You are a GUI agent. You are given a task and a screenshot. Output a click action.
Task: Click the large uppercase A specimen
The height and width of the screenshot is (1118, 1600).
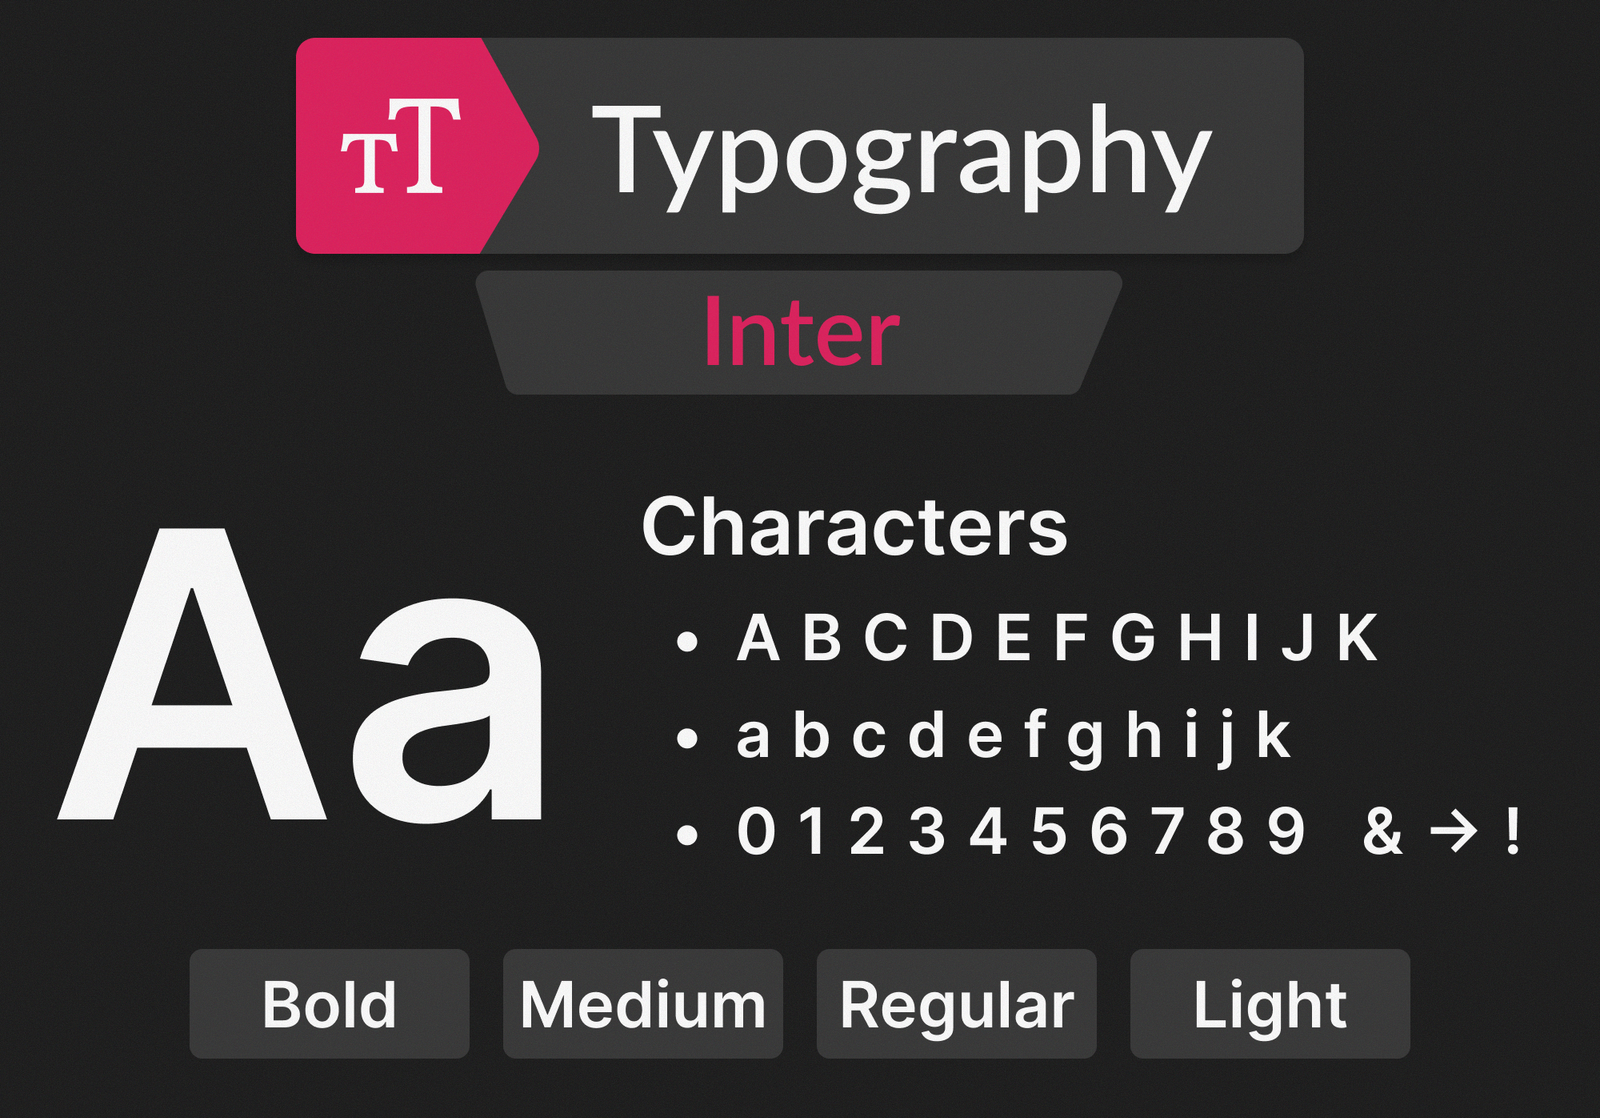[192, 675]
